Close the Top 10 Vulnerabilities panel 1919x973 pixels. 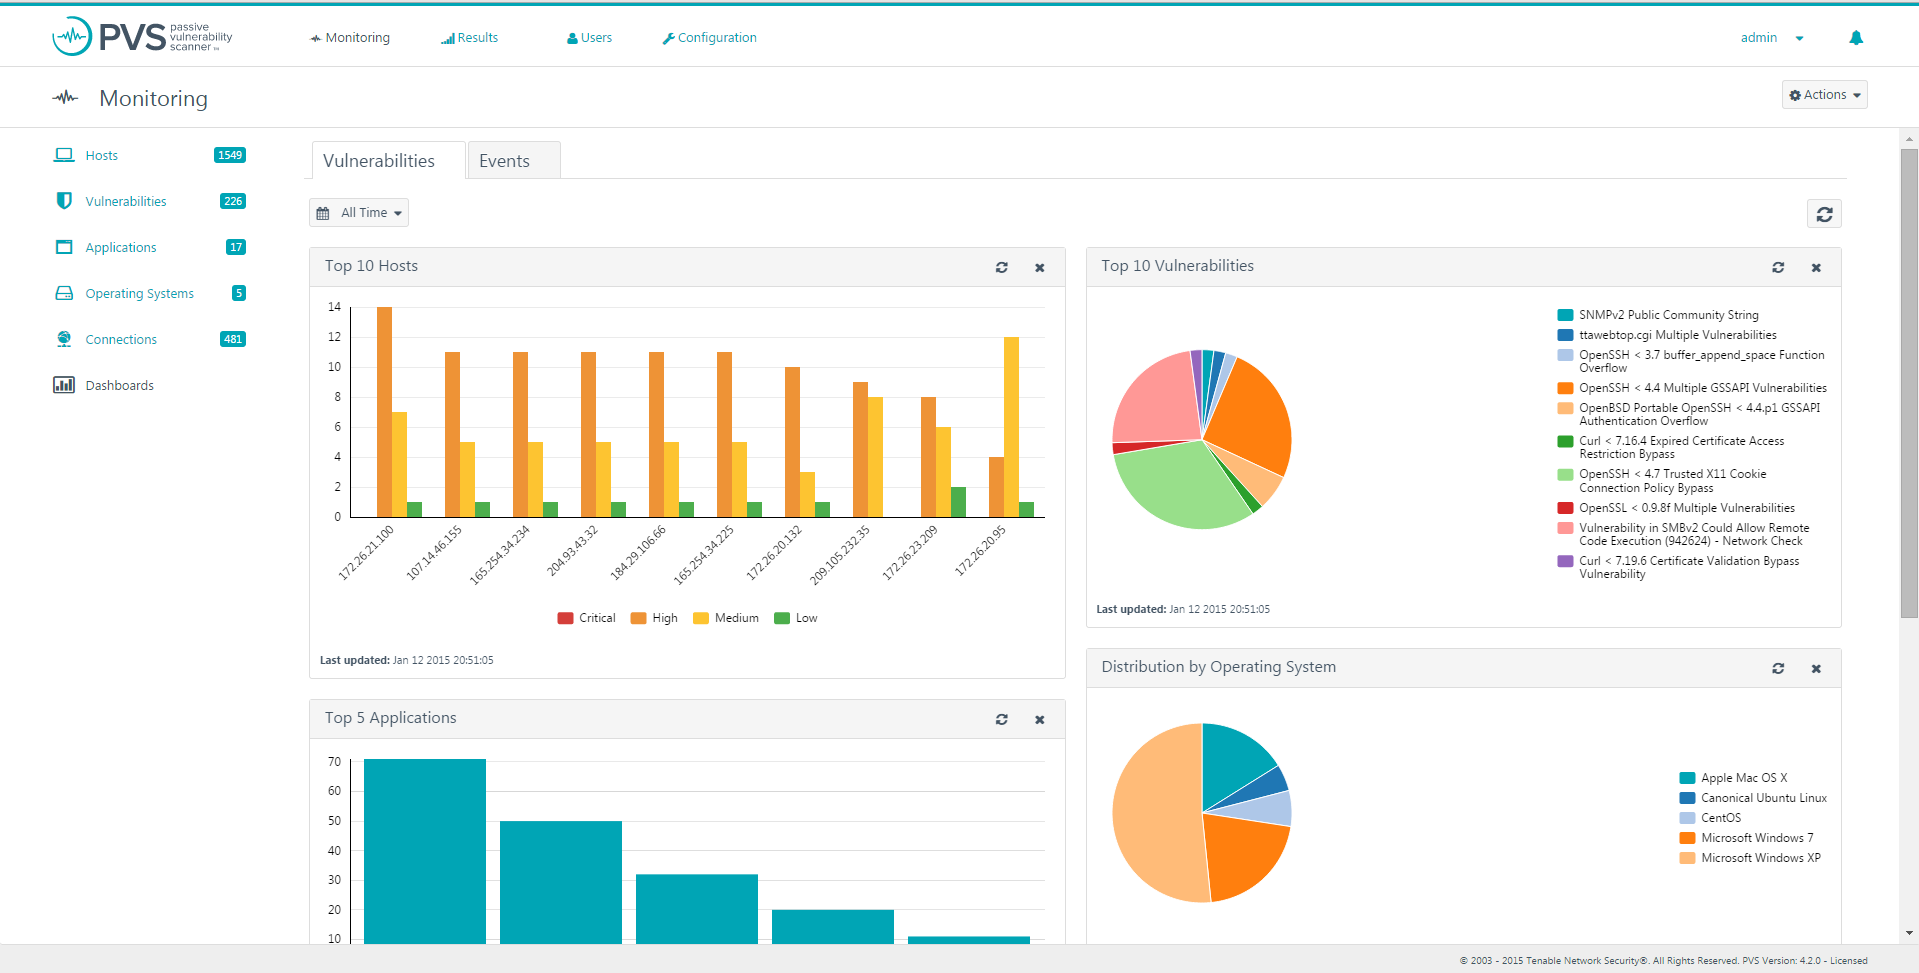1816,267
